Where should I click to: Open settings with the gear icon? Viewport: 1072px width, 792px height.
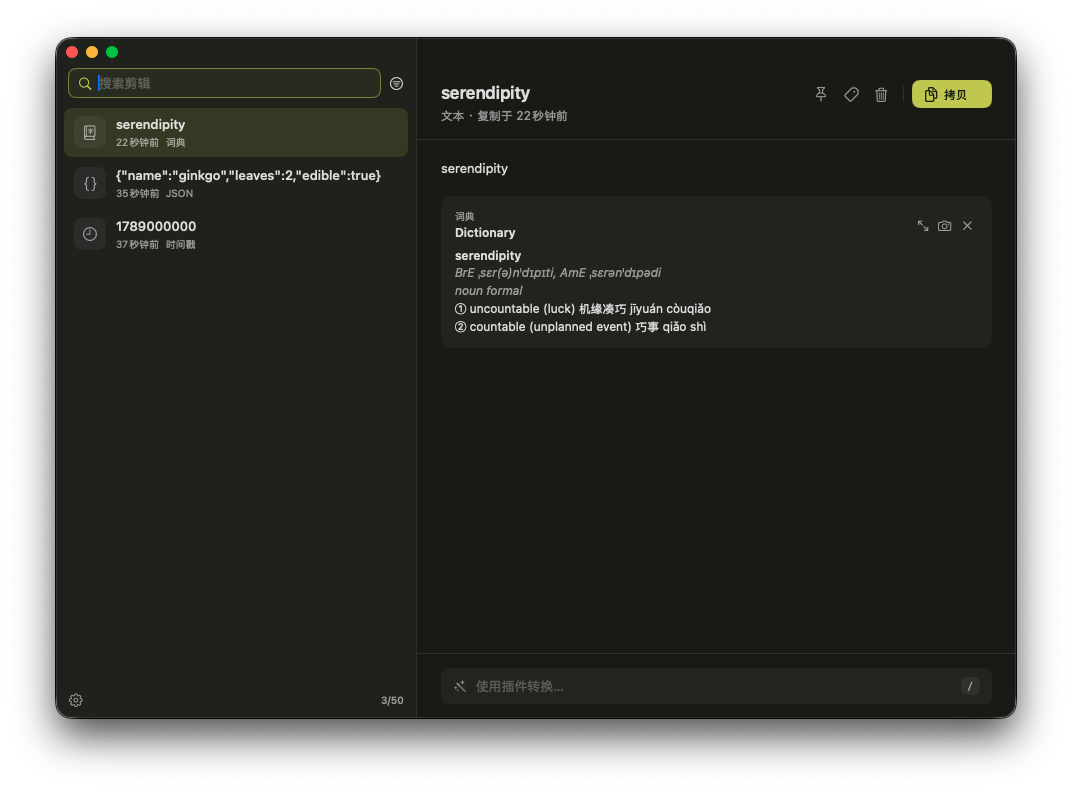click(76, 700)
